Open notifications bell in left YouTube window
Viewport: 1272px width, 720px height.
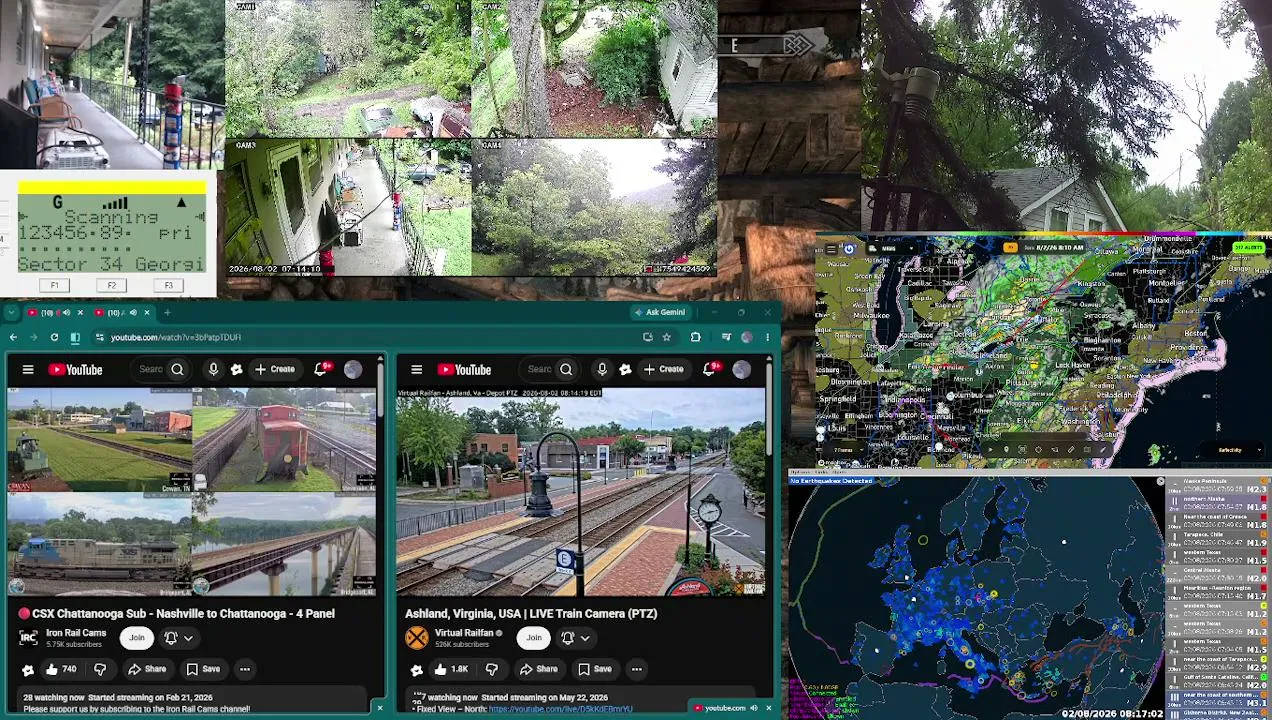click(321, 370)
